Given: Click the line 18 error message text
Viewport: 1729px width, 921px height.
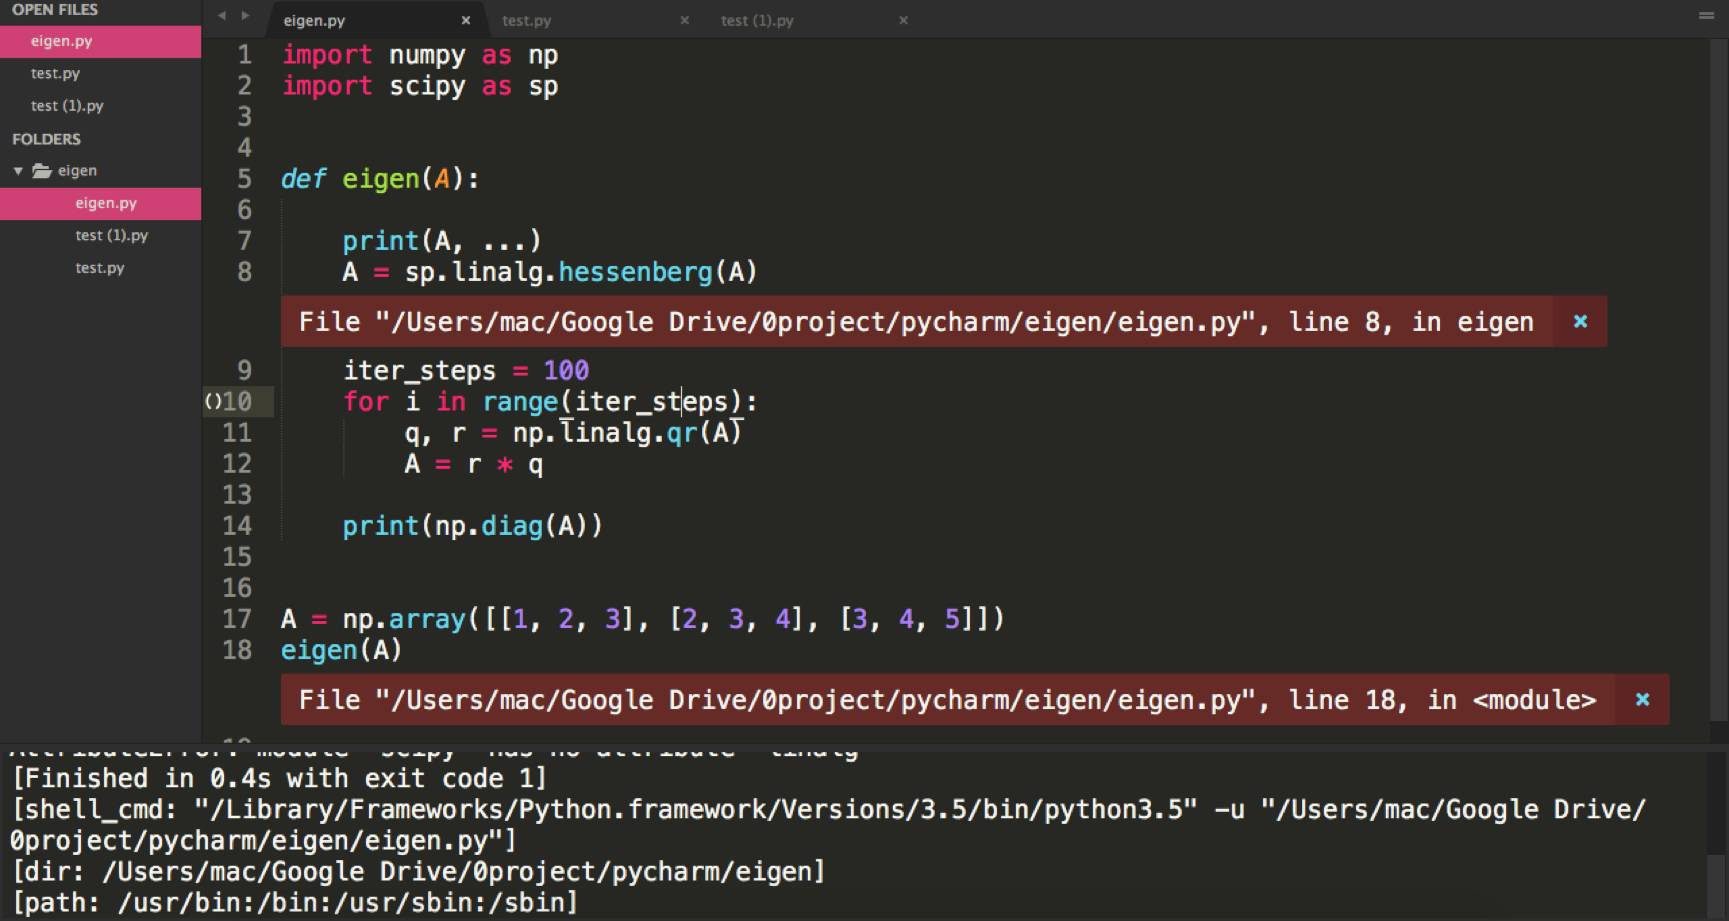Looking at the screenshot, I should [947, 700].
